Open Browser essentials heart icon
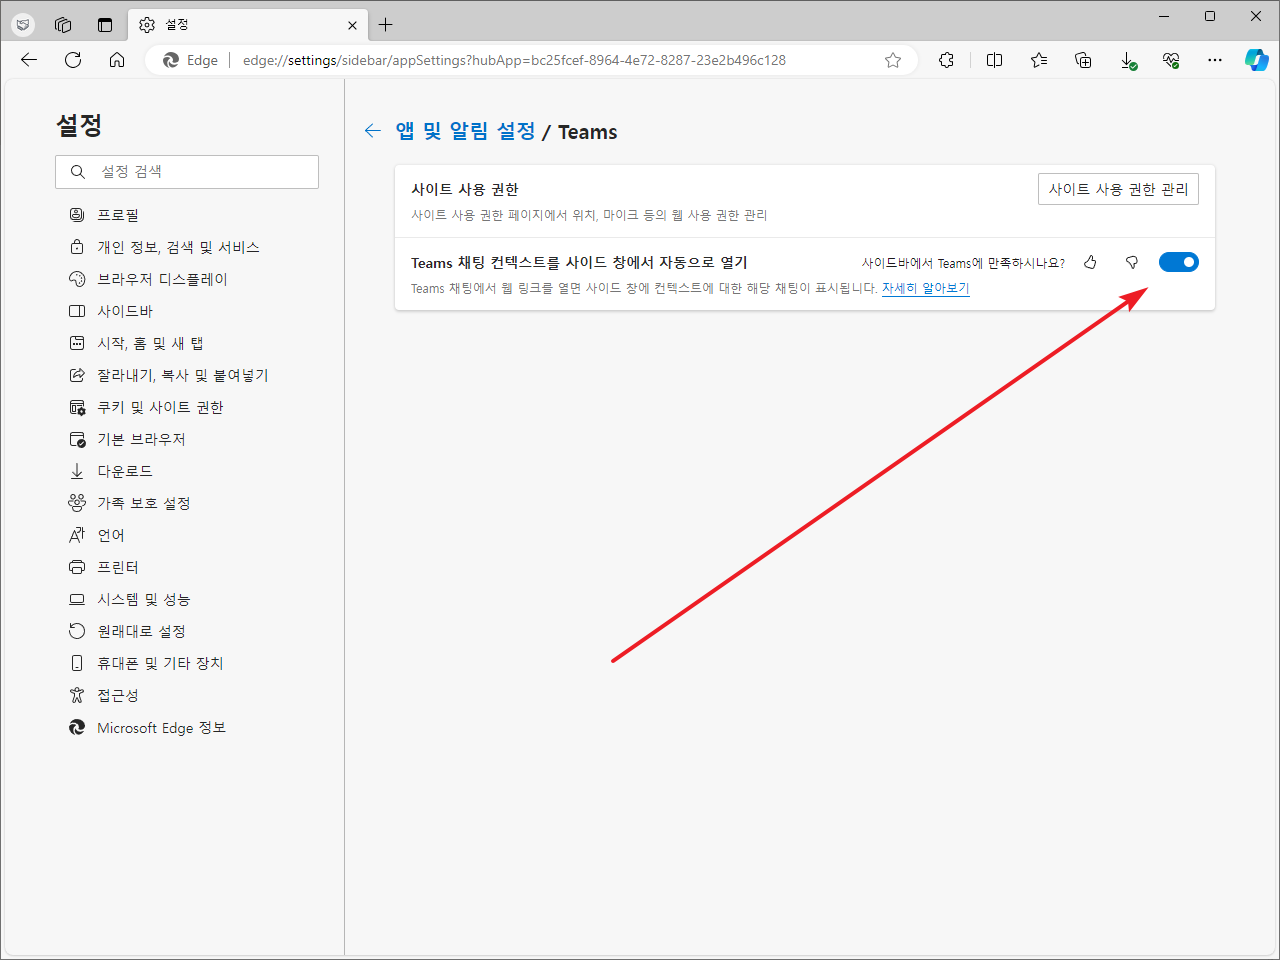 click(1171, 60)
